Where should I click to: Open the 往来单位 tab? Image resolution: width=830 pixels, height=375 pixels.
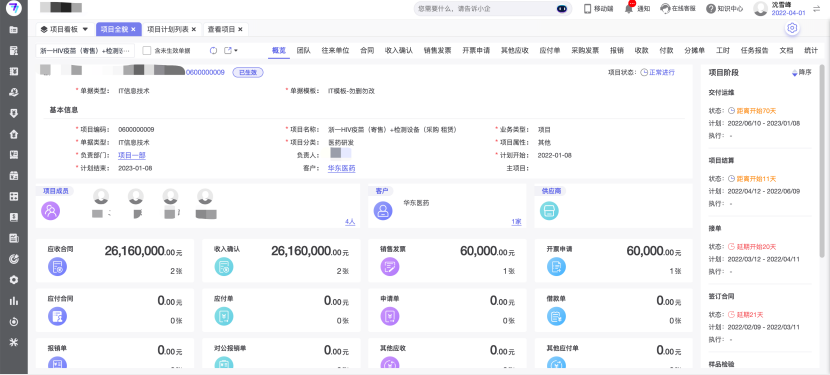(x=335, y=50)
